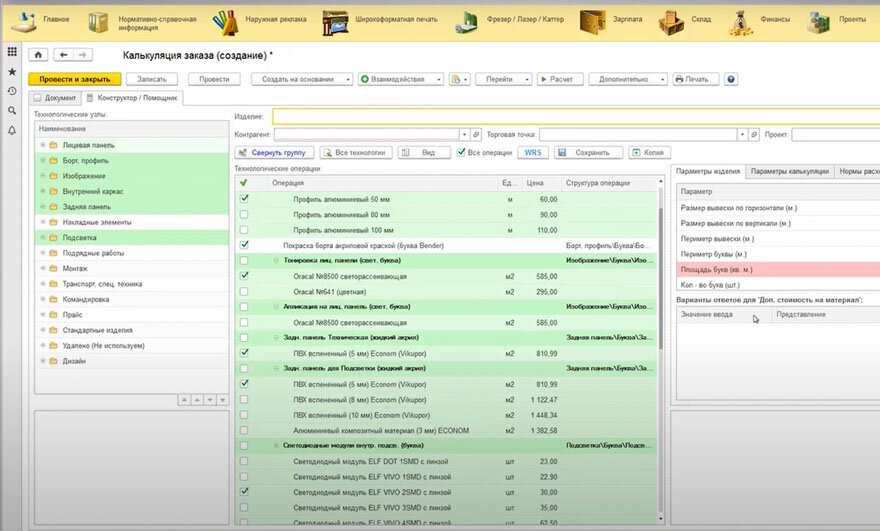
Task: Click open icon next to Контрагент field
Action: click(476, 135)
